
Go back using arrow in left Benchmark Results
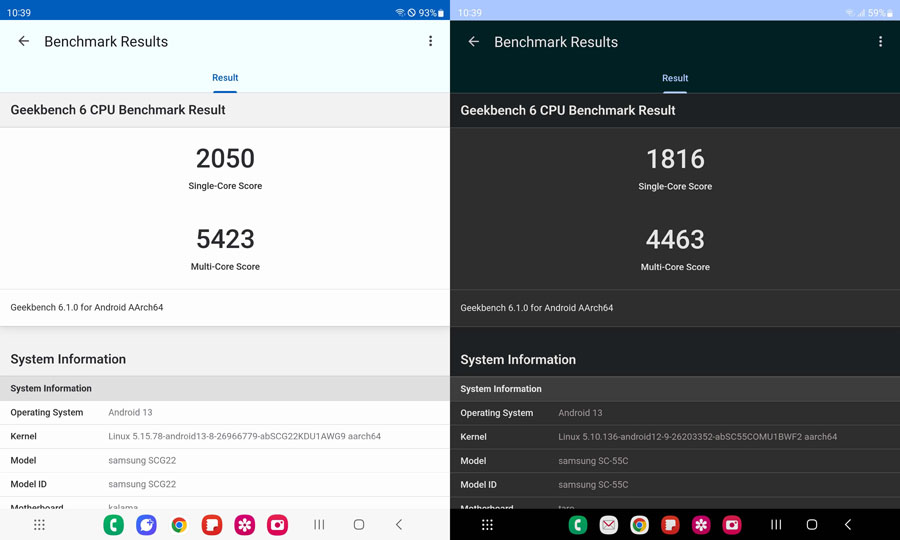pos(24,41)
